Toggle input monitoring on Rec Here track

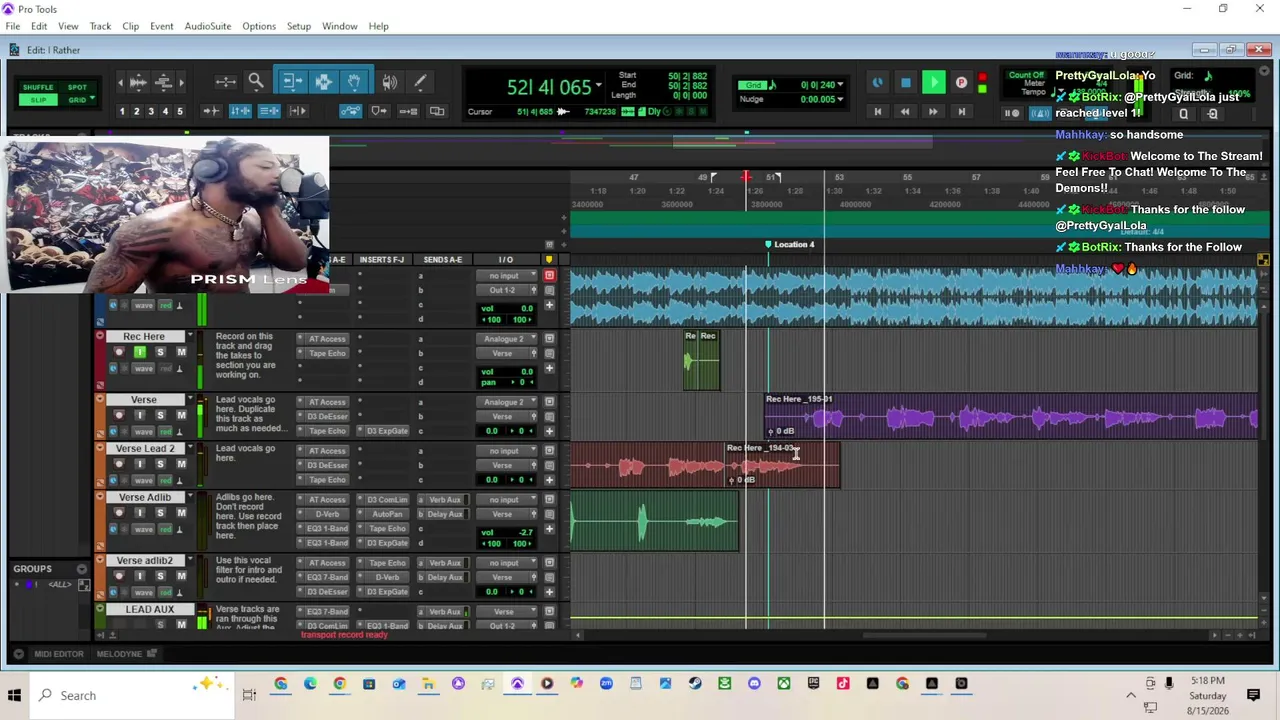139,352
